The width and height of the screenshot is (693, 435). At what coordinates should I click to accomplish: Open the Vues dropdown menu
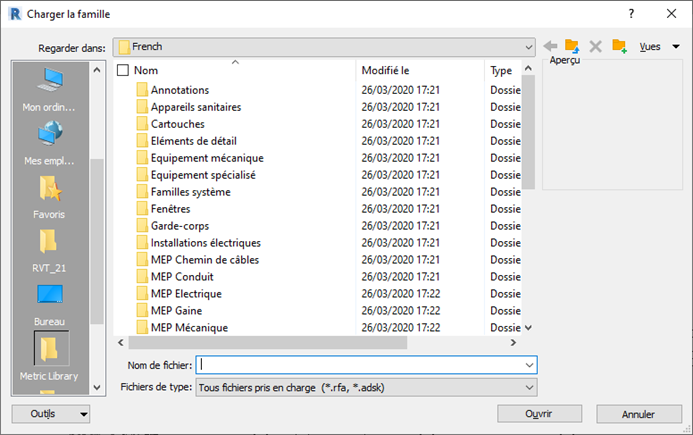(659, 46)
